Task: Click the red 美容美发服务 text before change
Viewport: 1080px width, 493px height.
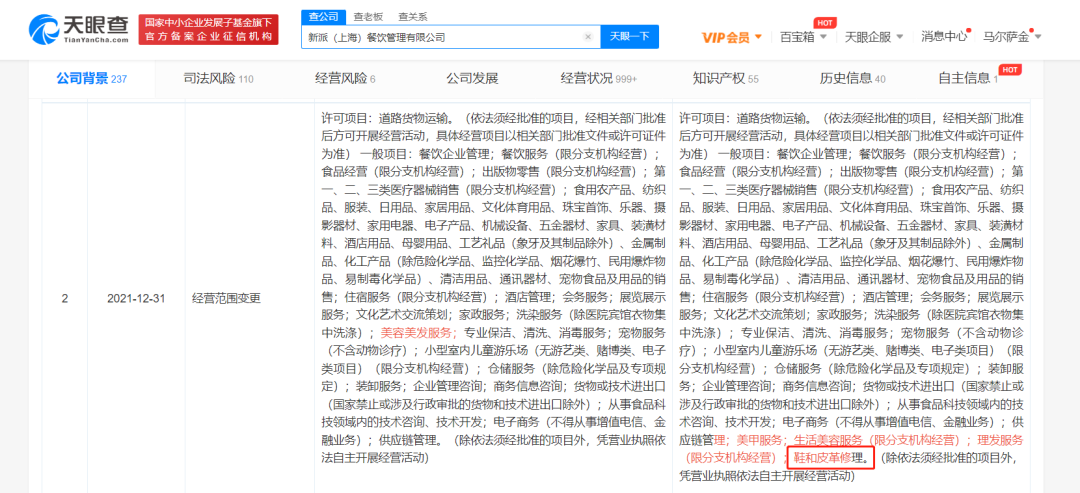Action: tap(419, 332)
